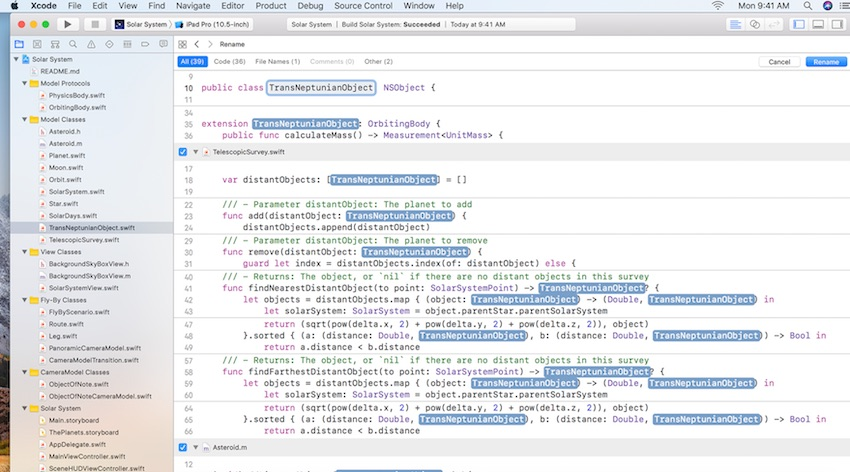Select the Code (36) filter tab
This screenshot has height=472, width=850.
click(229, 62)
